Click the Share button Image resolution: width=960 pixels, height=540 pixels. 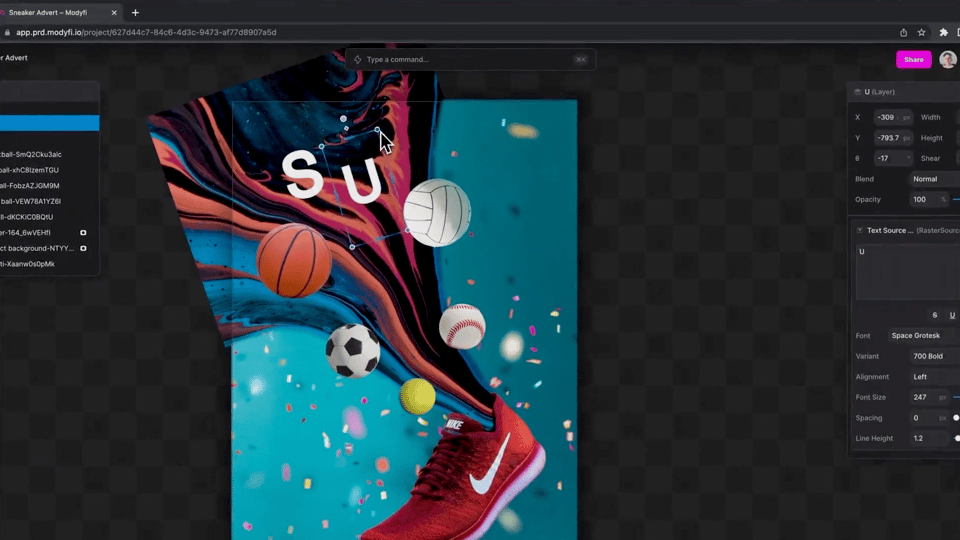coord(913,59)
